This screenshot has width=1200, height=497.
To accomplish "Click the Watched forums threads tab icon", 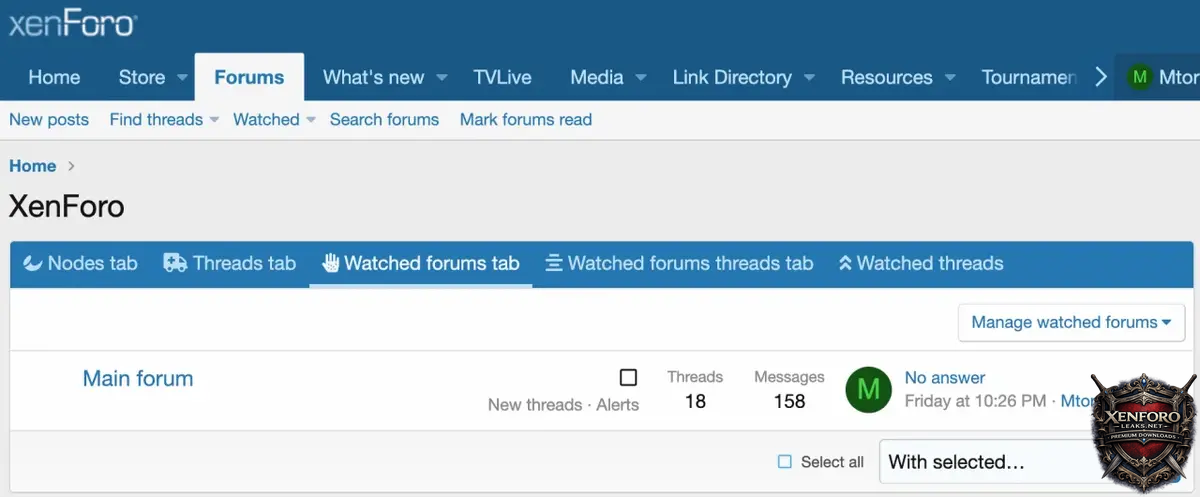I will pos(554,263).
